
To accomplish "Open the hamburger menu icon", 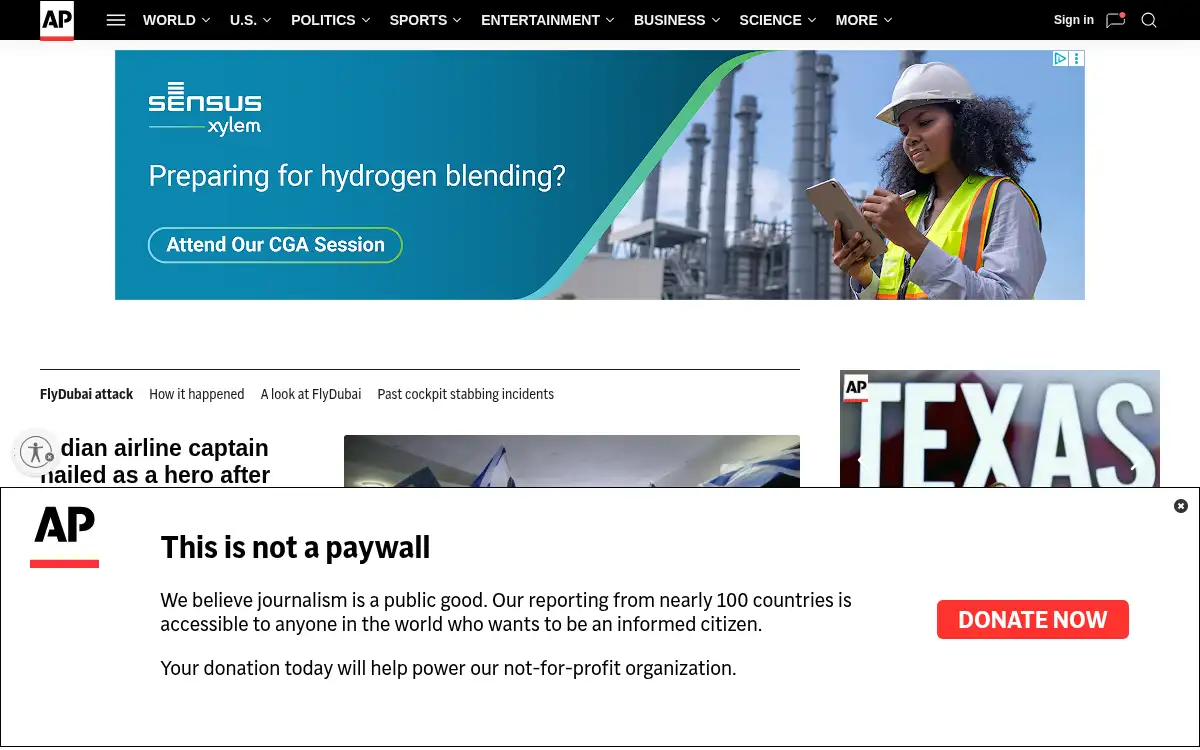I will click(x=116, y=20).
